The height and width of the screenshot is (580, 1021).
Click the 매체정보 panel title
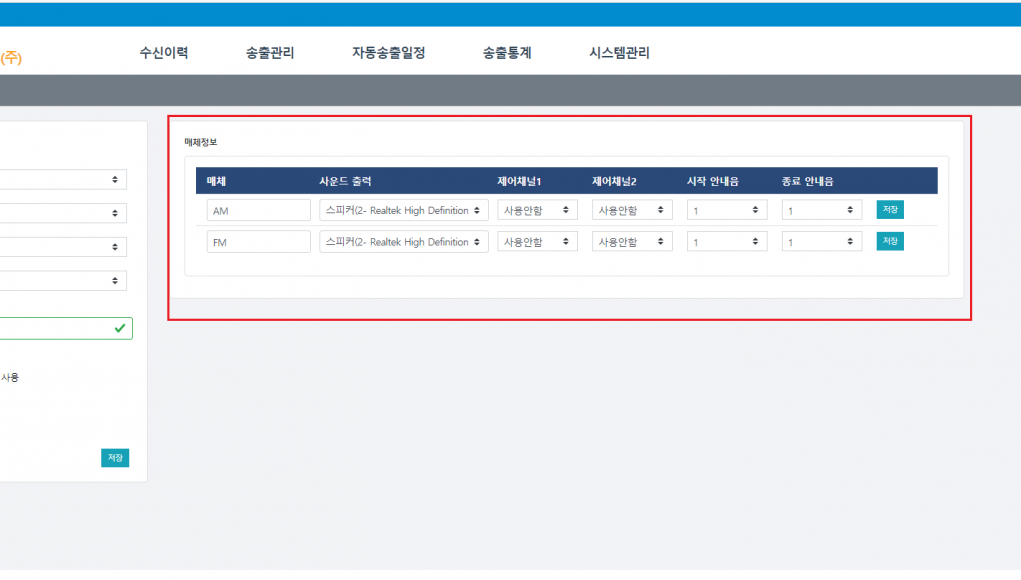(201, 142)
